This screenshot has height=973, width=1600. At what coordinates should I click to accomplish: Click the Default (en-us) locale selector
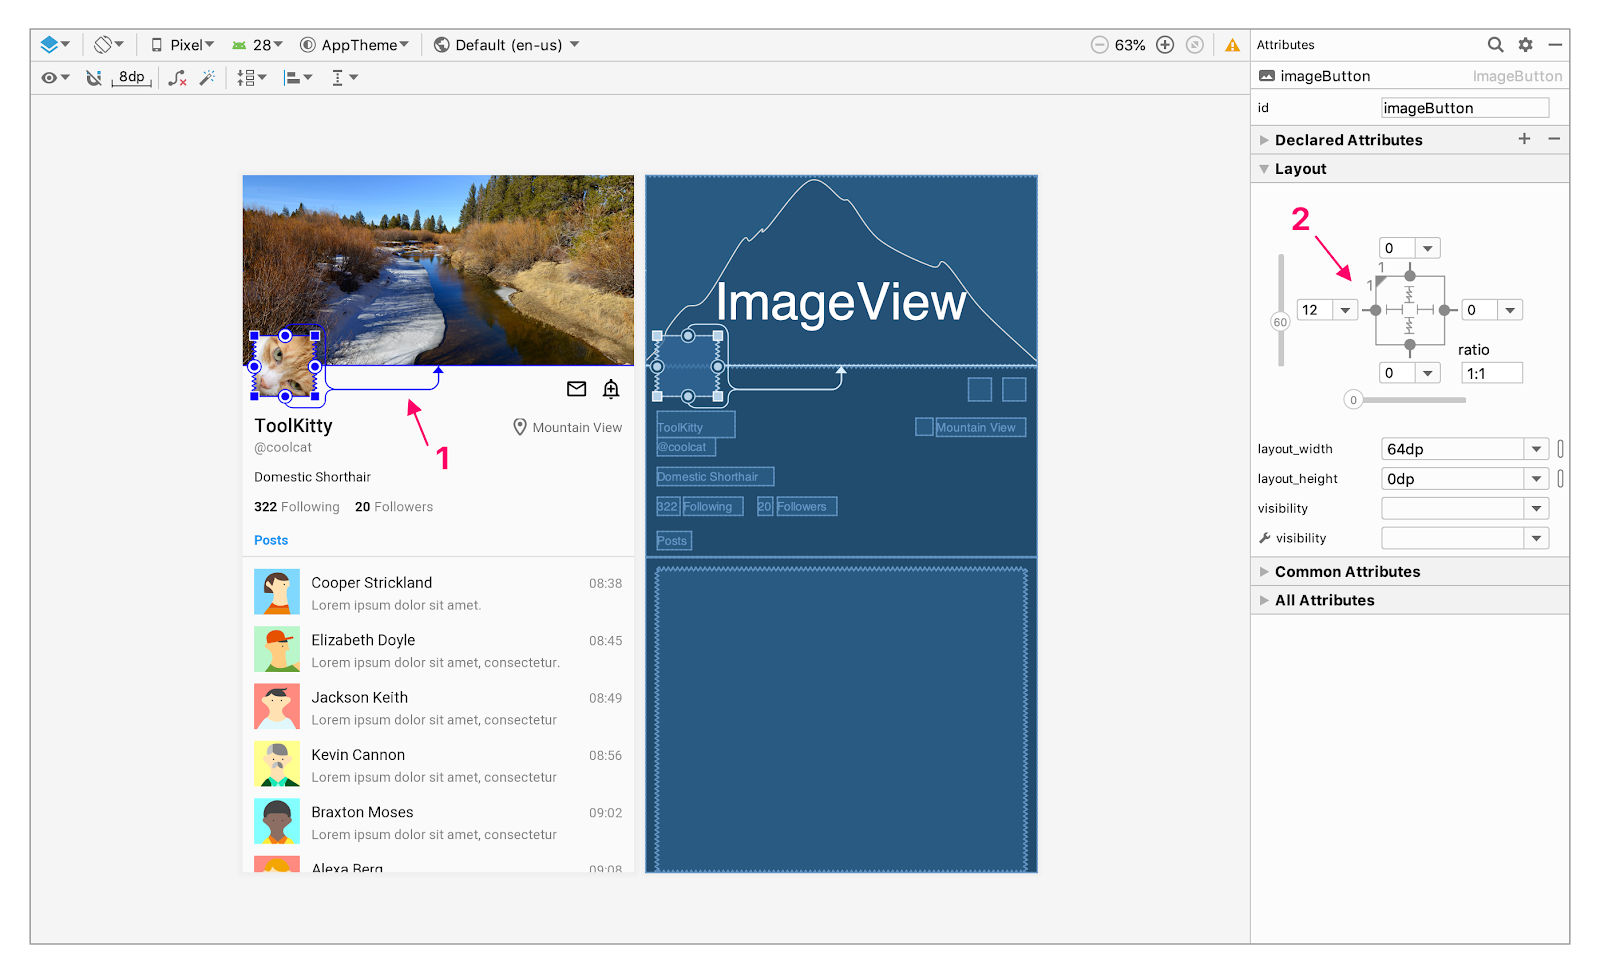[505, 44]
